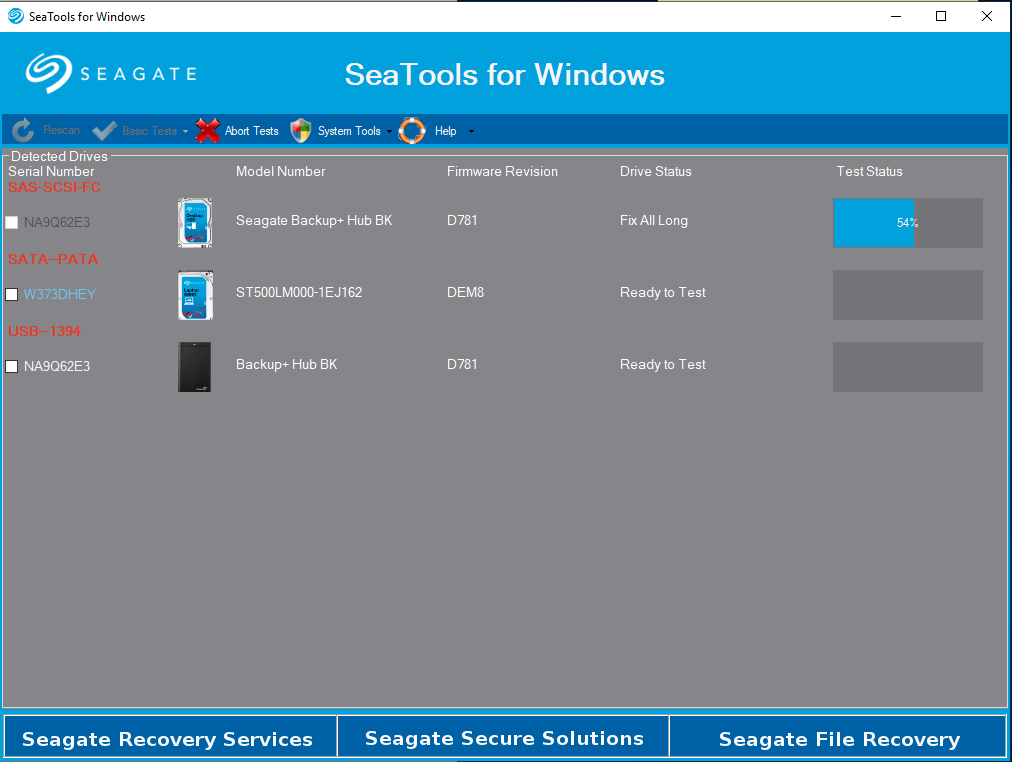Screen dimensions: 1012x762
Task: Open System Tools via its shield icon
Action: (x=300, y=130)
